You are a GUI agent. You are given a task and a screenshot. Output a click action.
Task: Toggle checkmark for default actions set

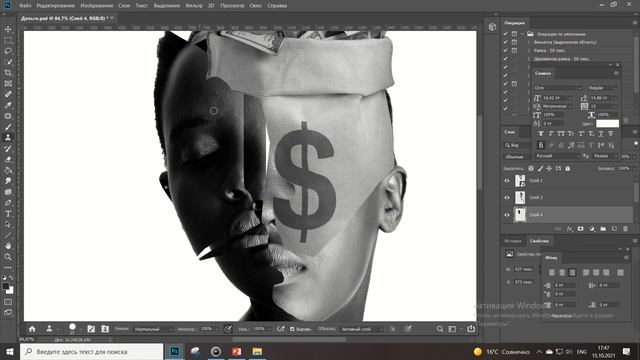pos(505,34)
